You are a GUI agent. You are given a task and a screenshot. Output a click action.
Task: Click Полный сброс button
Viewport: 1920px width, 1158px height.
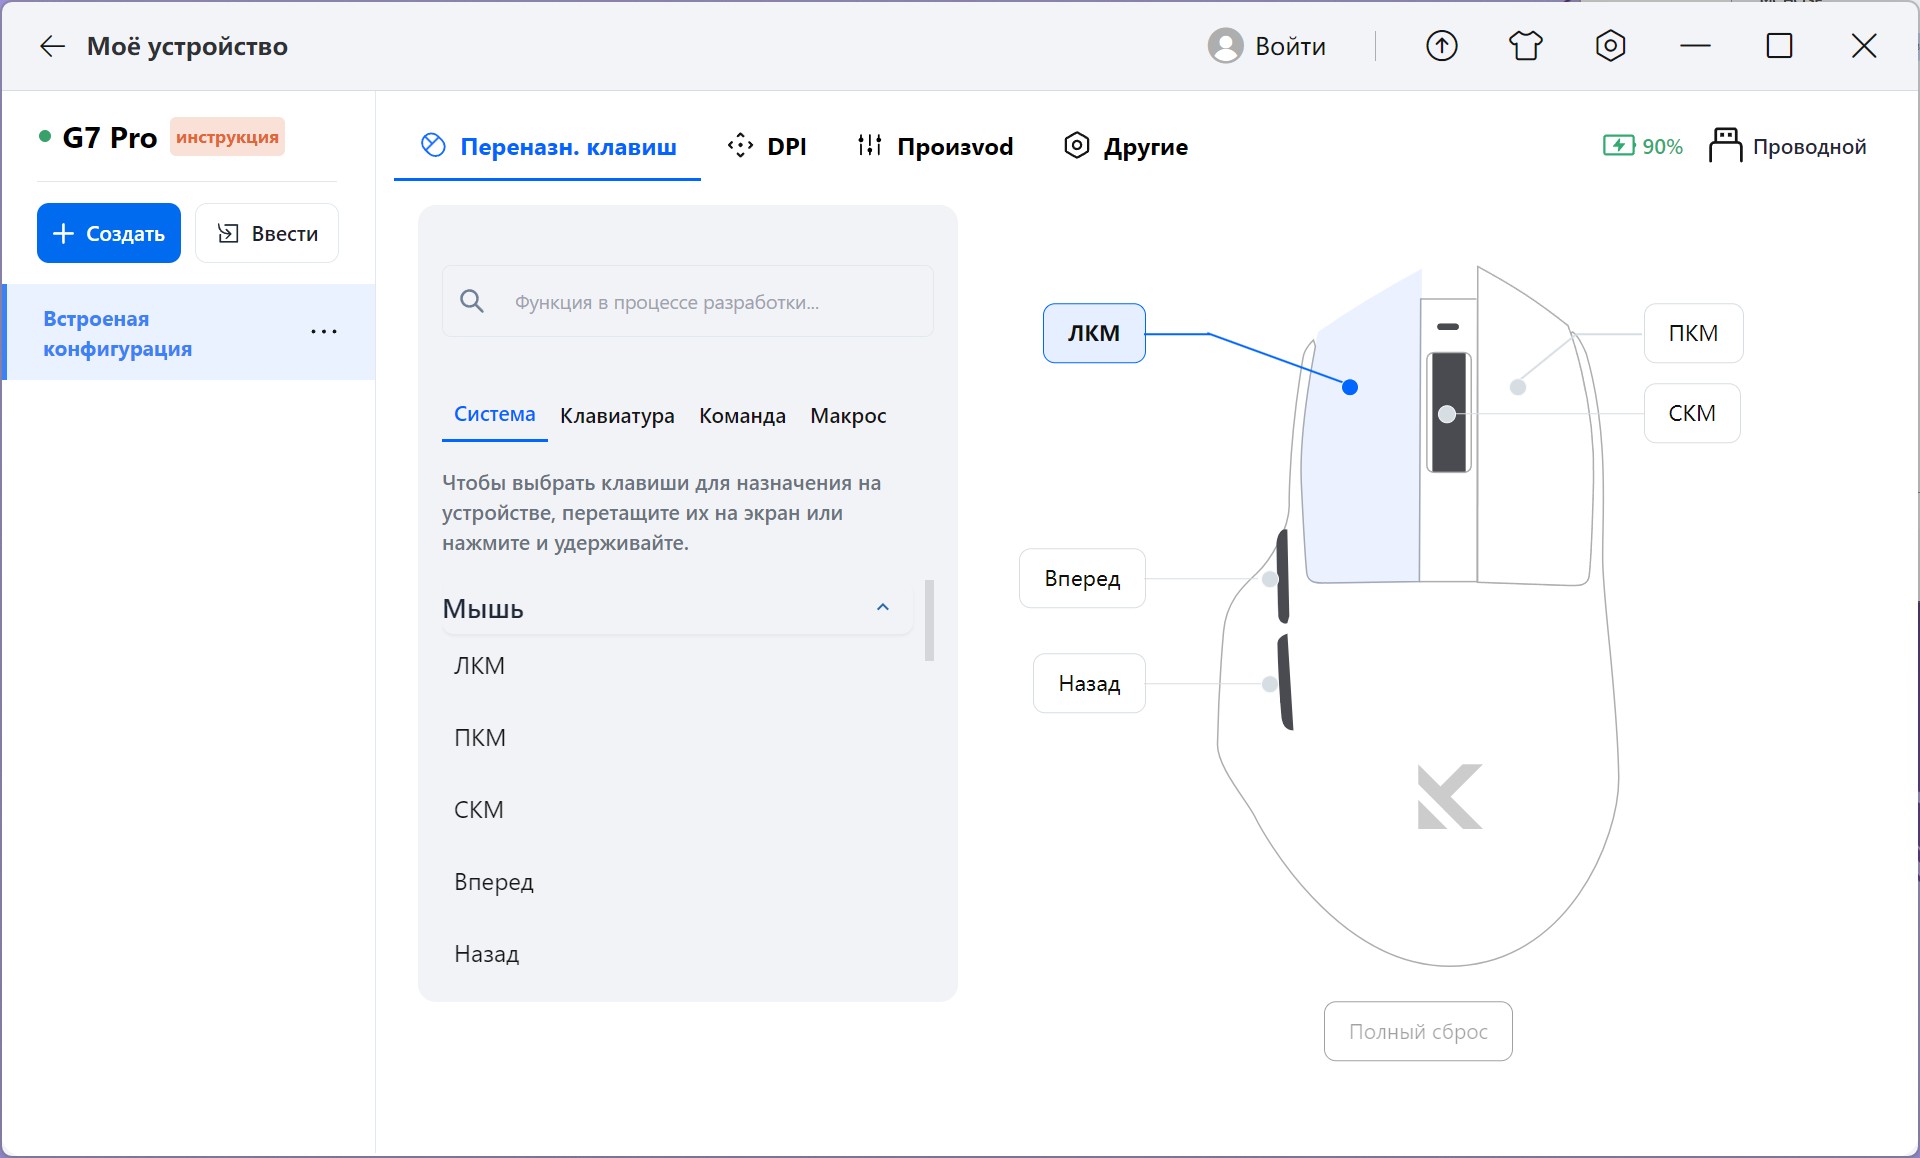1418,1031
